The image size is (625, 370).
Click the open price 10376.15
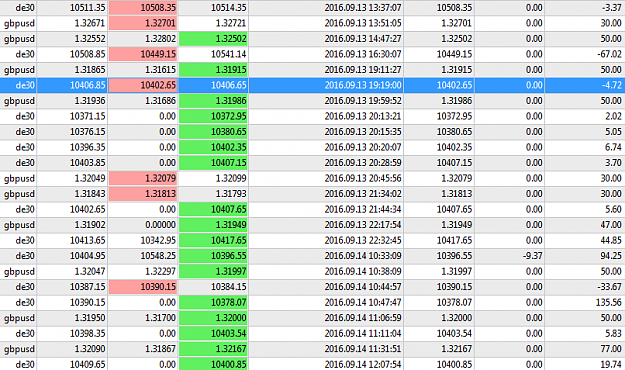point(88,132)
